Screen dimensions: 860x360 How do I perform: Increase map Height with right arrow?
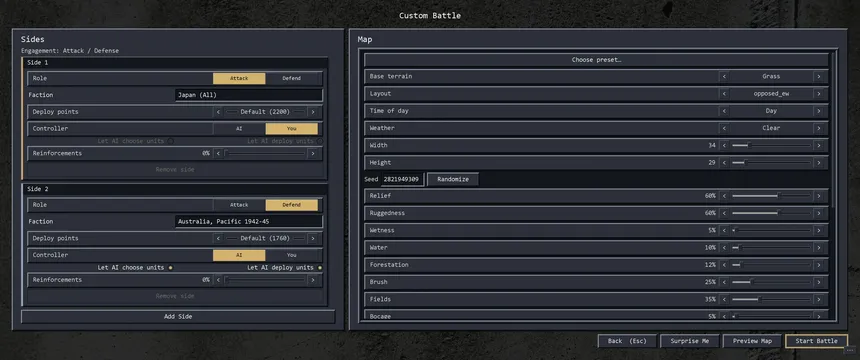819,162
